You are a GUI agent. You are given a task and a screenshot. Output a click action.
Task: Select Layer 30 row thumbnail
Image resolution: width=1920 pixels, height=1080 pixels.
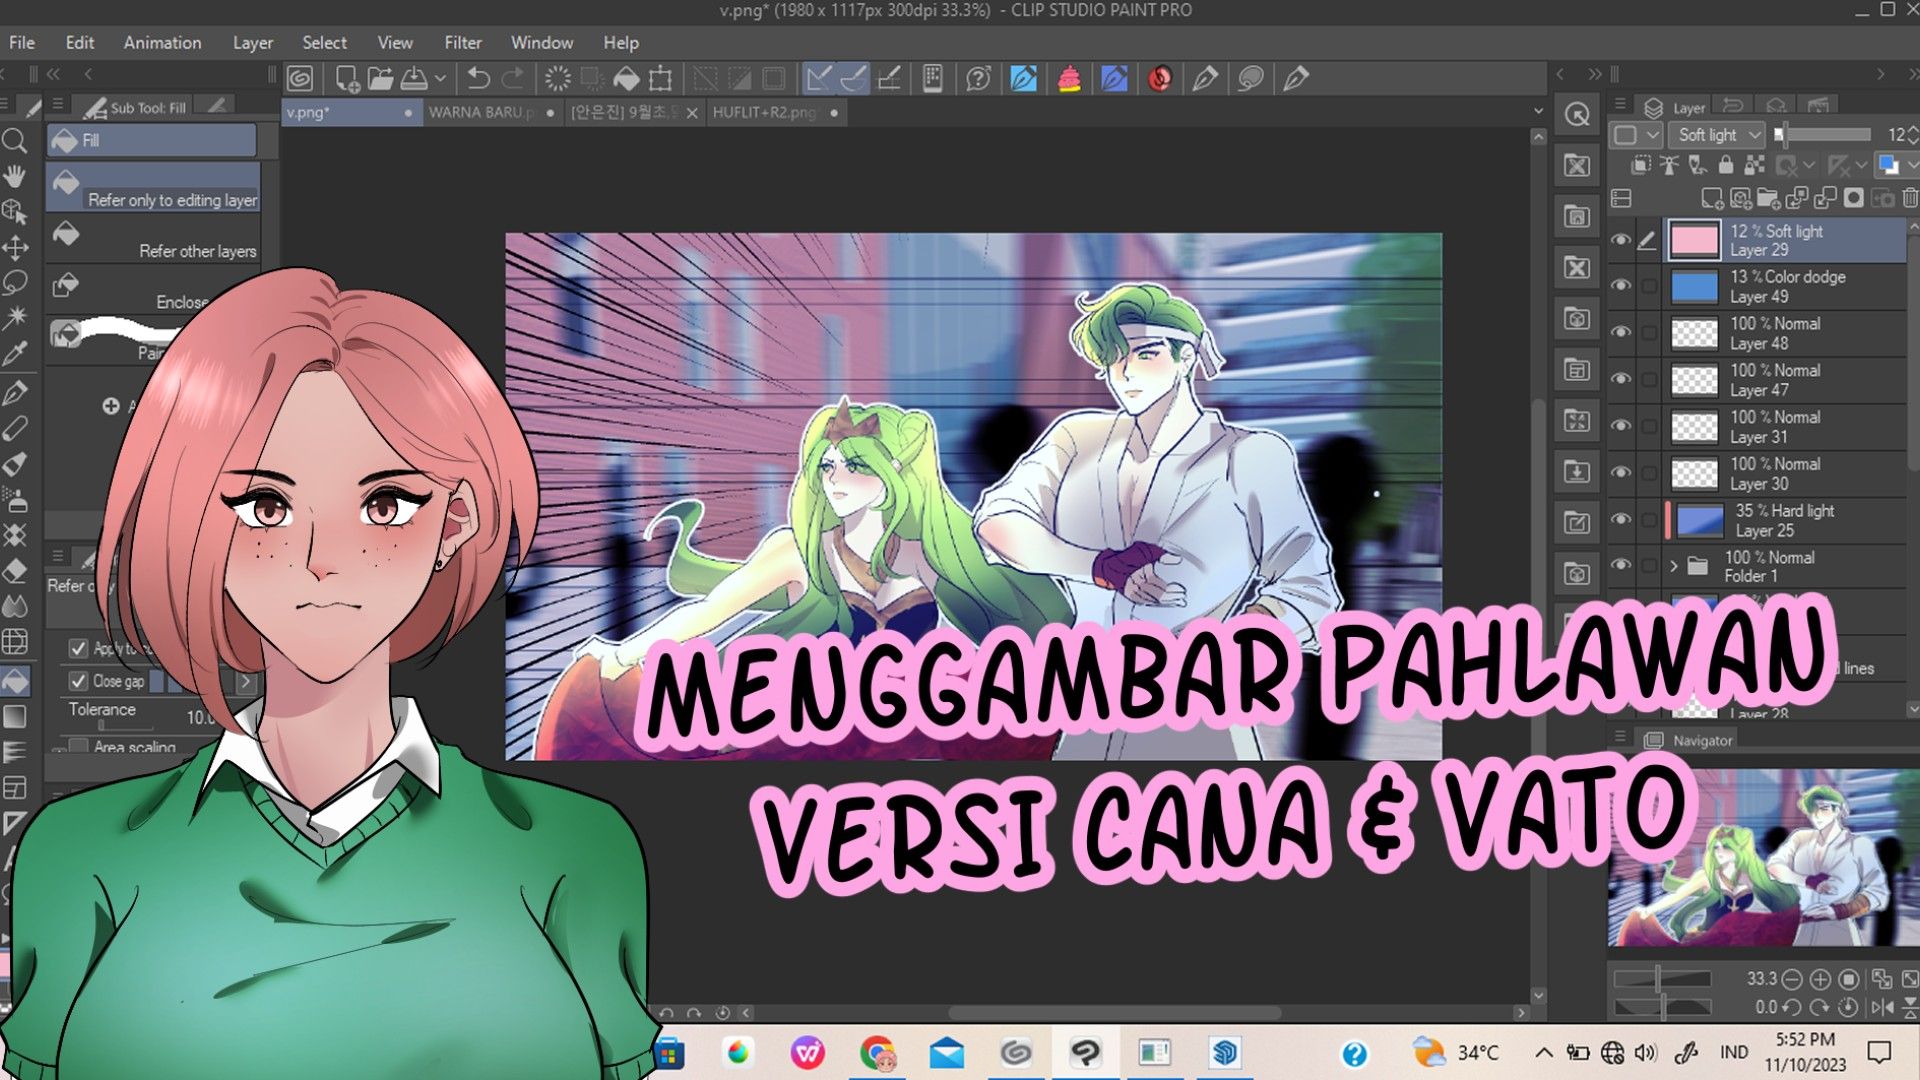[1694, 473]
